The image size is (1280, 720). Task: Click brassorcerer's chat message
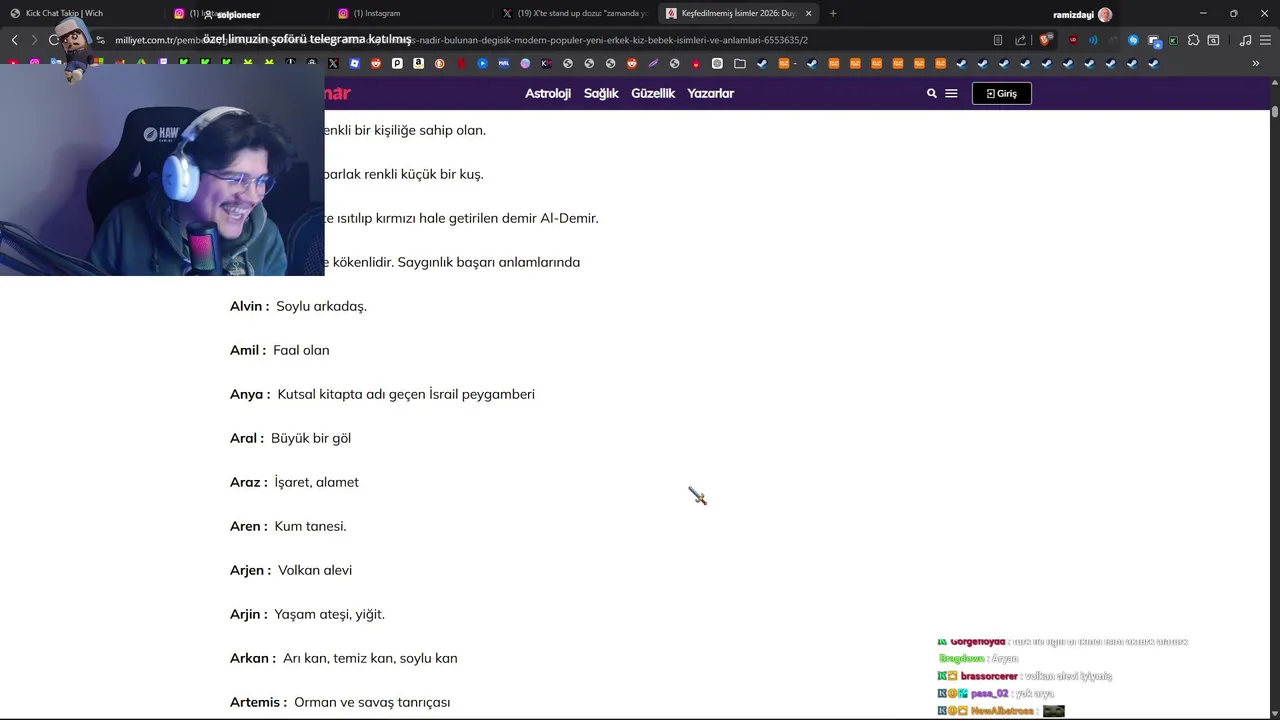point(1024,676)
